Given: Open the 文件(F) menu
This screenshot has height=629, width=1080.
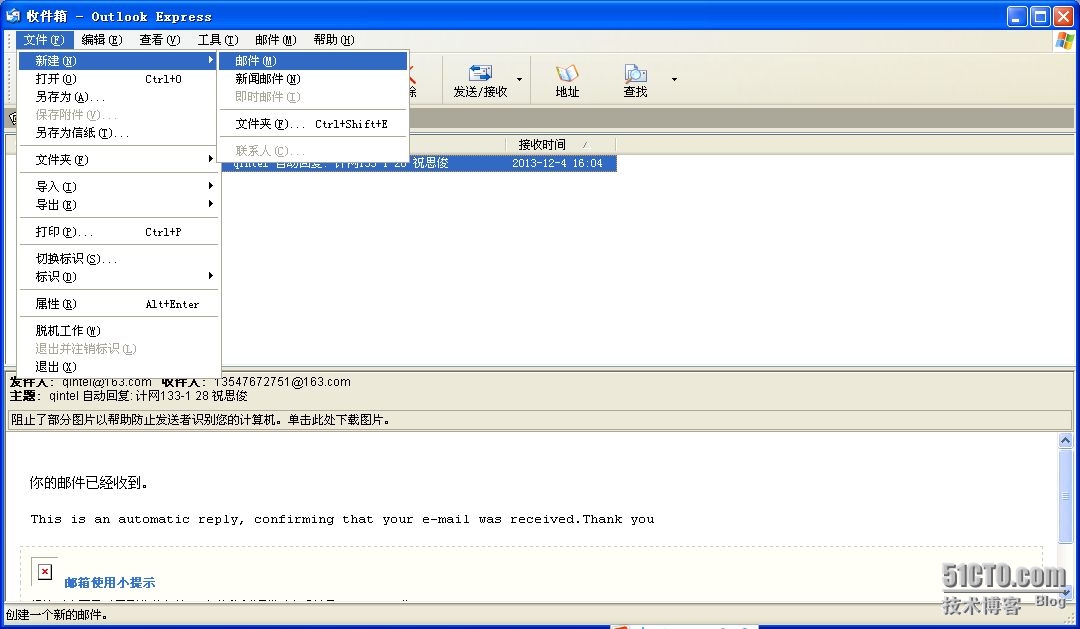Looking at the screenshot, I should 44,39.
